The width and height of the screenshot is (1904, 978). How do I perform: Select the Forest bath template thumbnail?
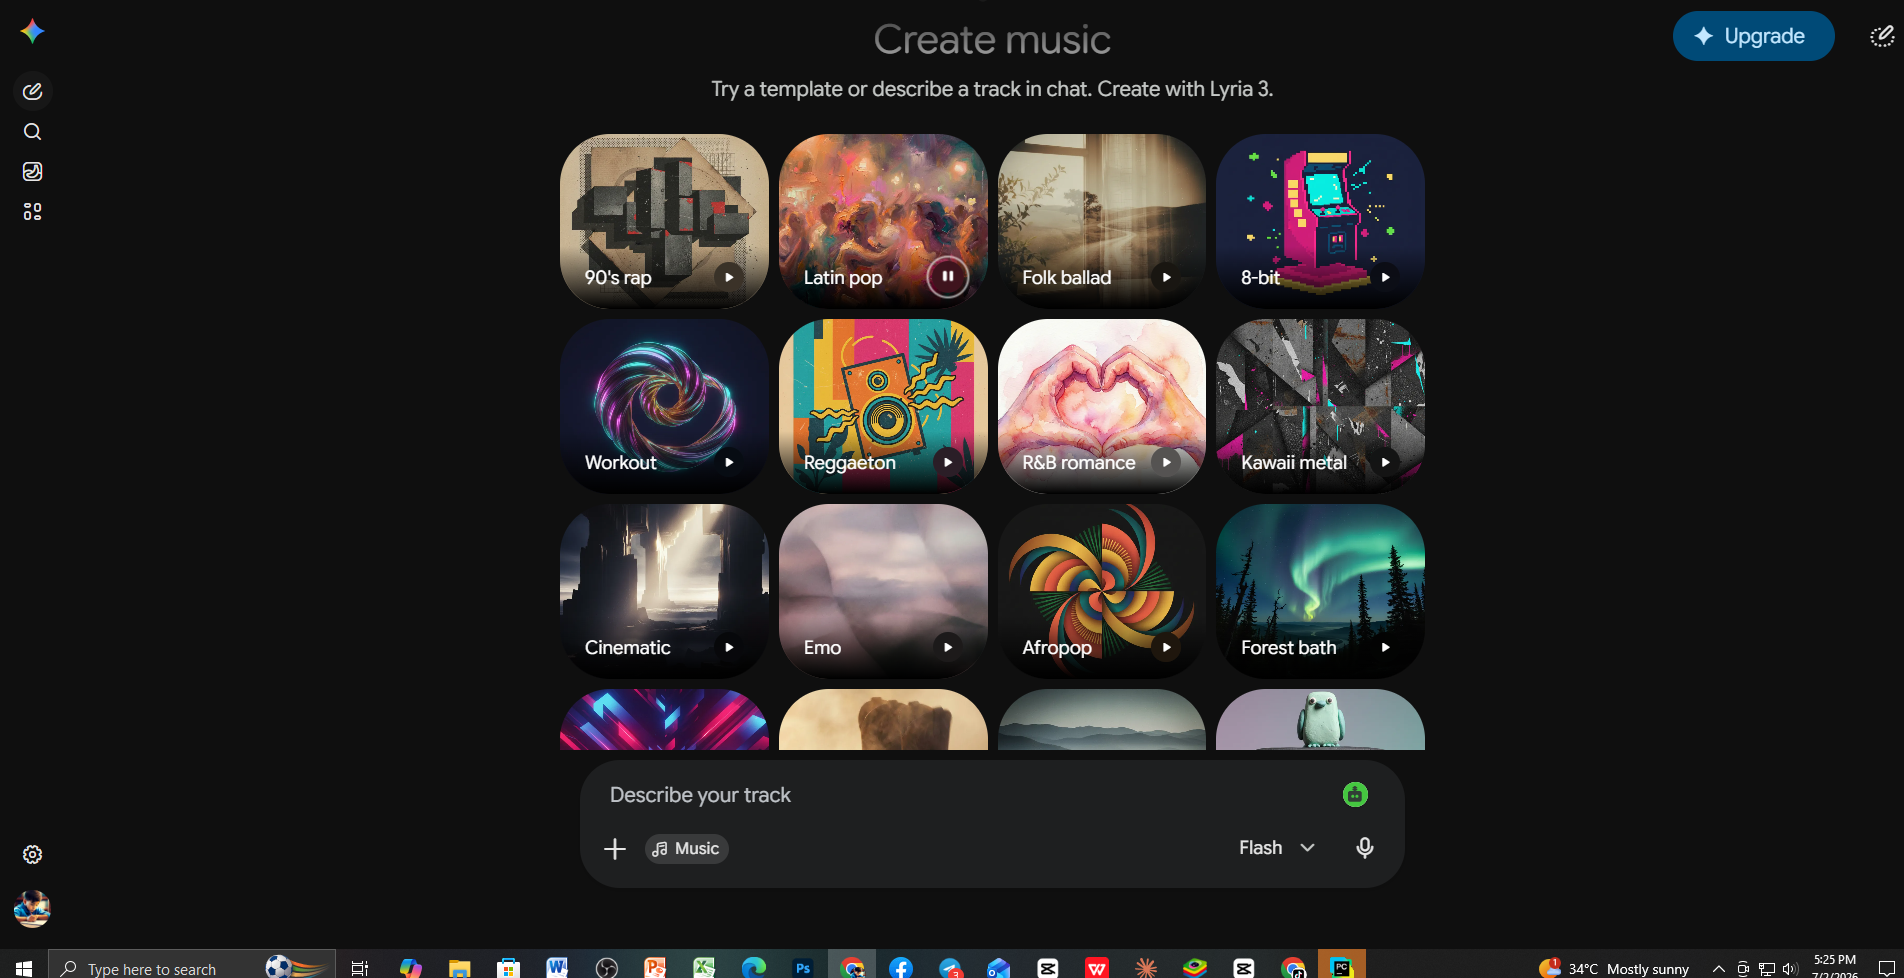1320,591
